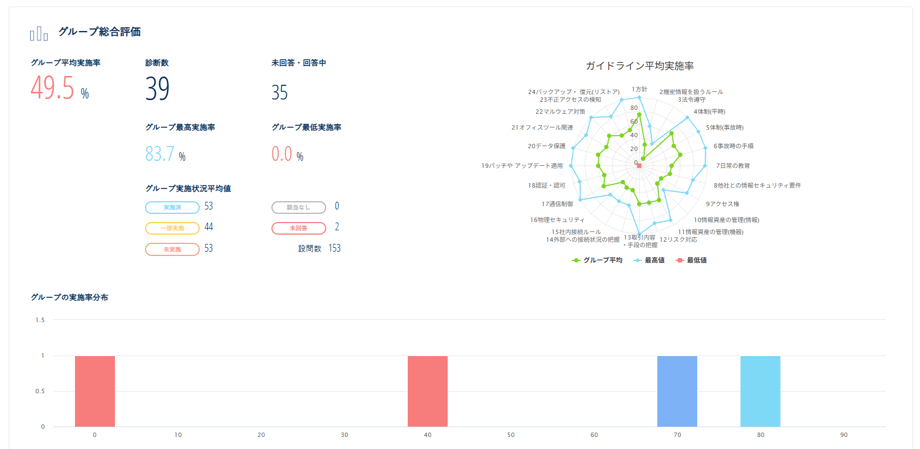Click the 7日常の教育 radar axis label

pyautogui.click(x=732, y=165)
